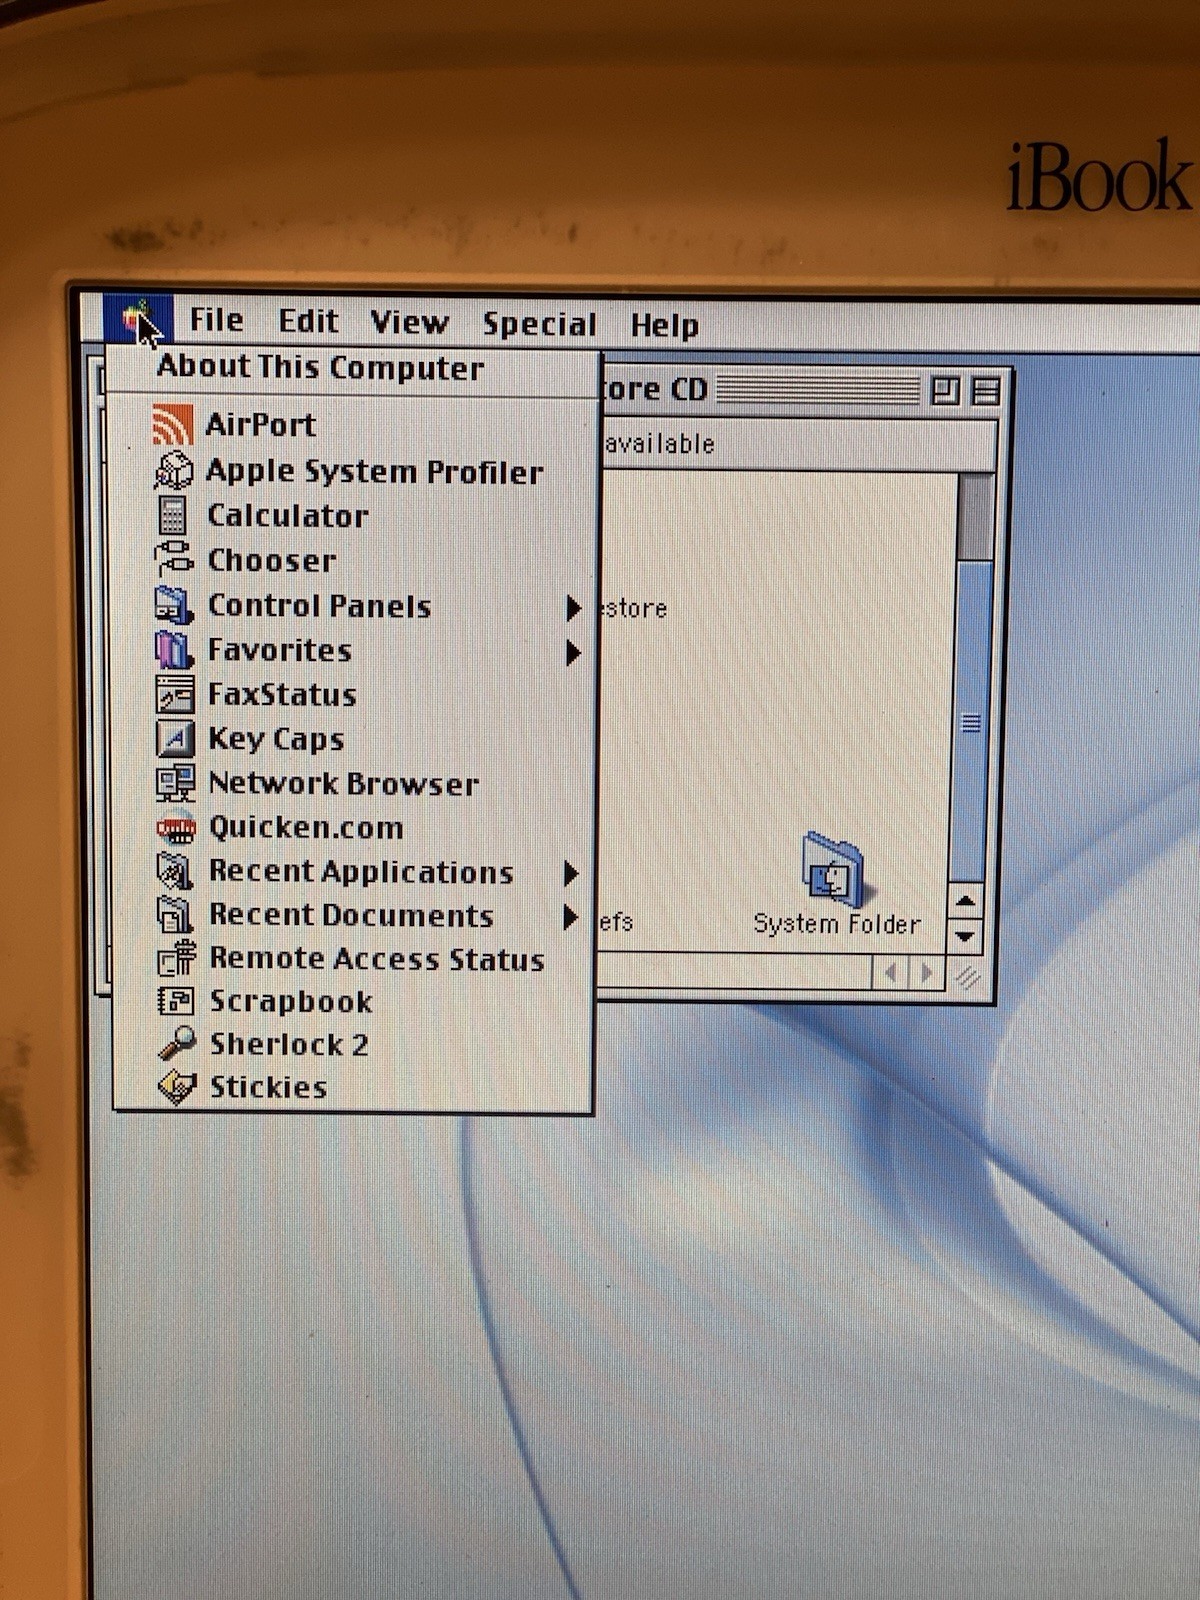Screen dimensions: 1200x1600
Task: Open the Edit menu
Action: coord(308,321)
